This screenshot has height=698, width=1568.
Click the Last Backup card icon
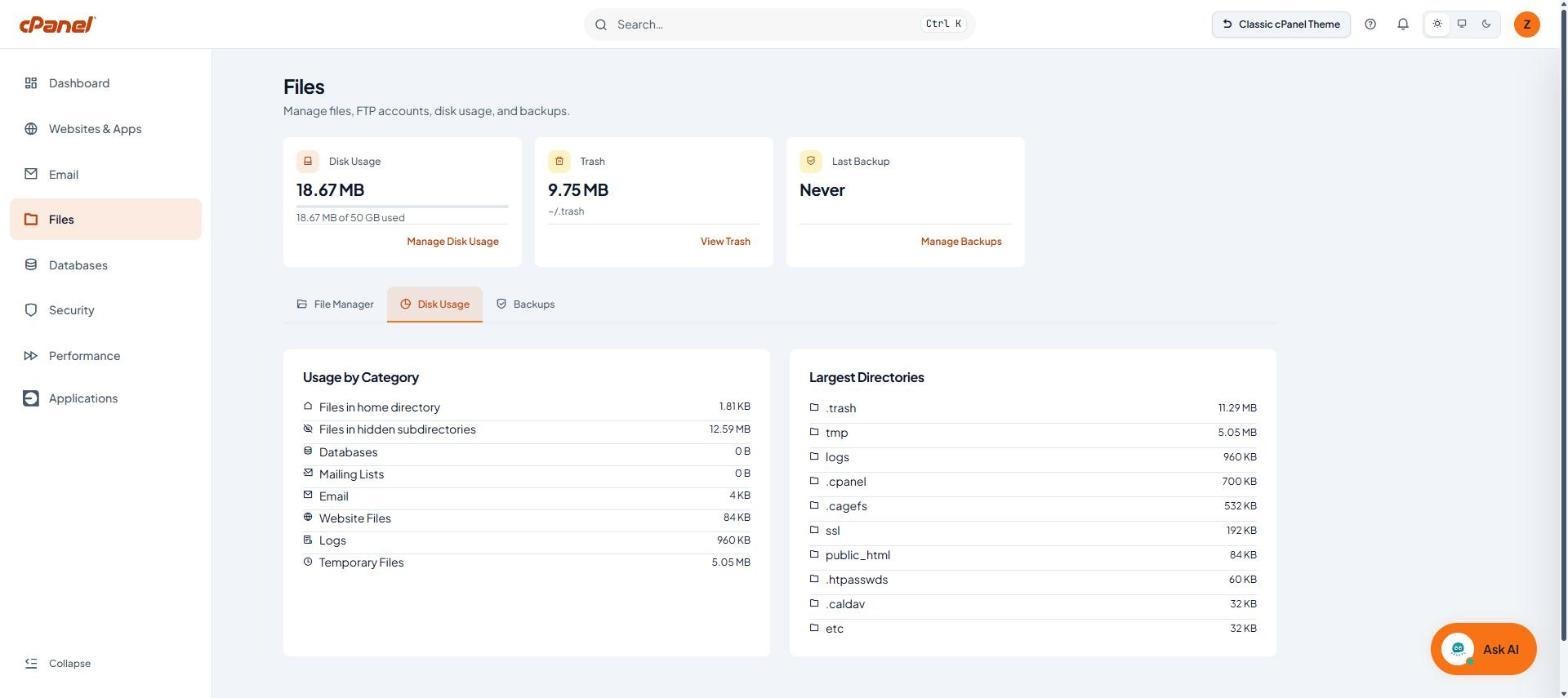[x=811, y=161]
